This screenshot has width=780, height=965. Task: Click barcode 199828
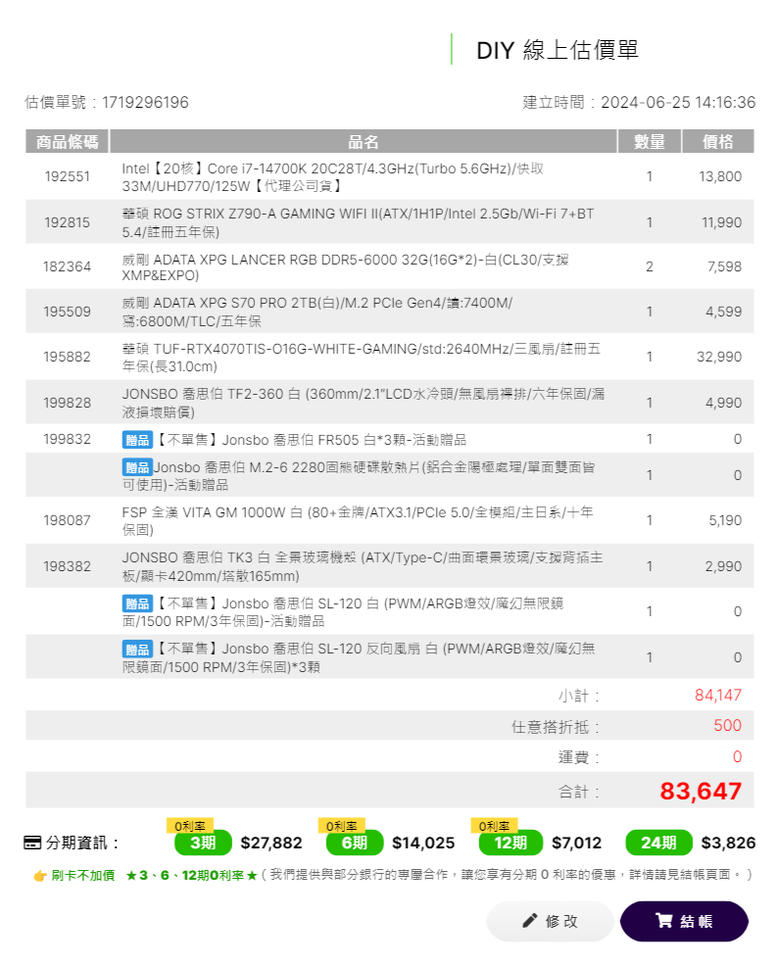67,402
